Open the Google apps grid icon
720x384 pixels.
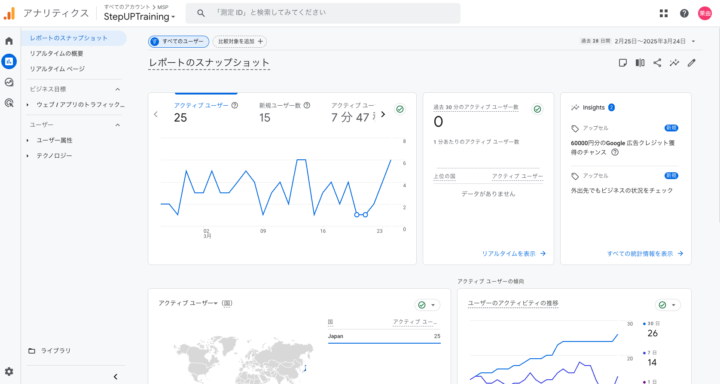(x=664, y=13)
